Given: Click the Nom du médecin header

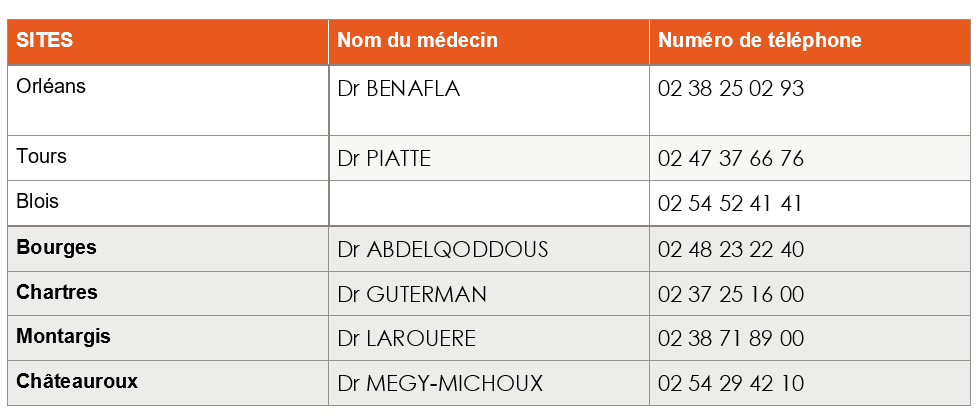Looking at the screenshot, I should tap(417, 41).
